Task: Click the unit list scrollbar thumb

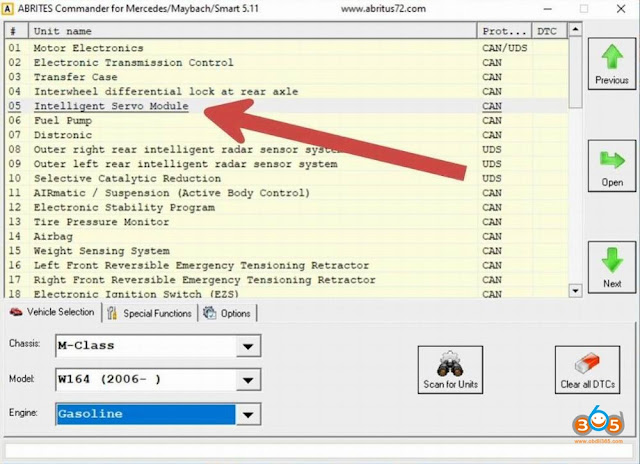Action: point(575,72)
